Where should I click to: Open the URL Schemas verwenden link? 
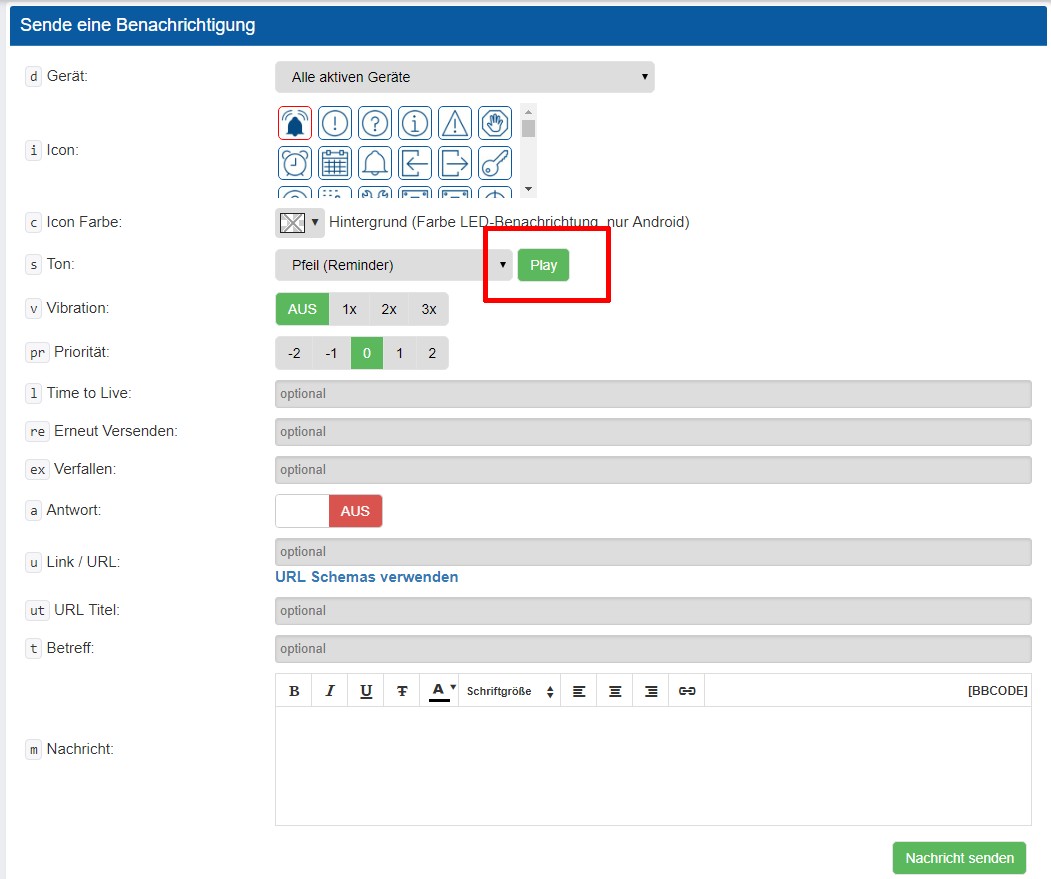[x=366, y=577]
